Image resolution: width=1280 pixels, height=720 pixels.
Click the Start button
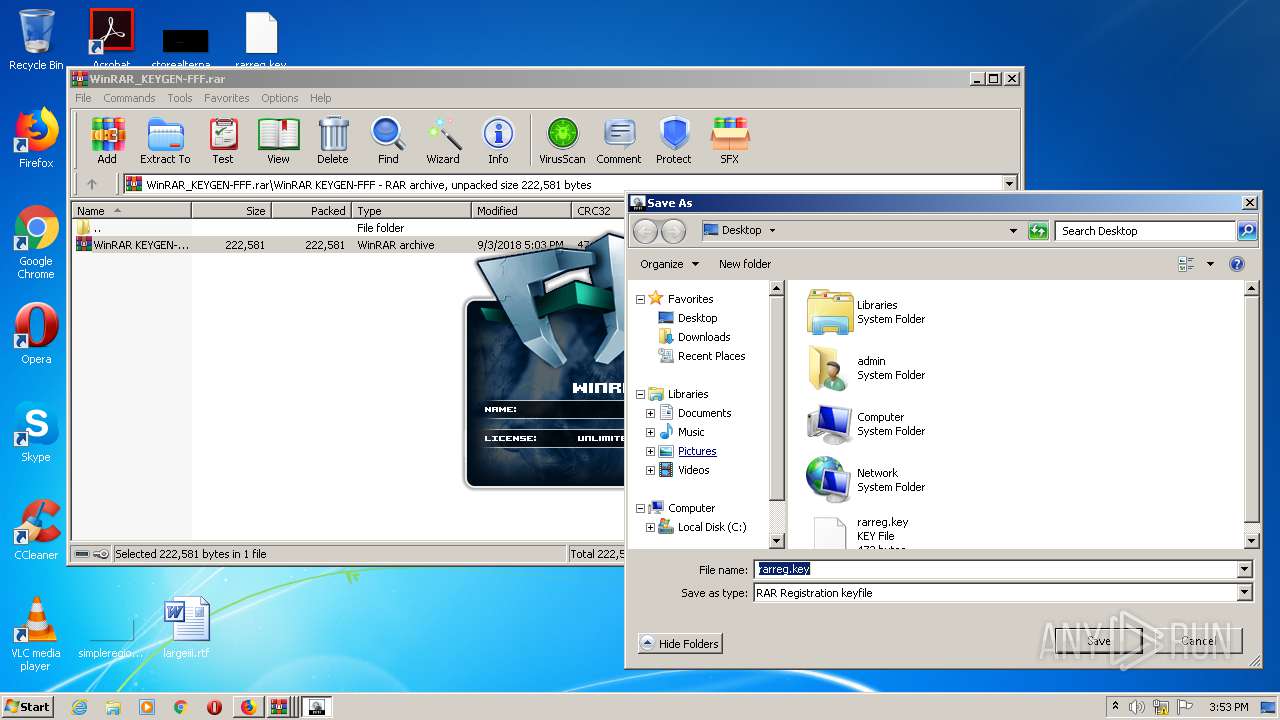pos(28,707)
